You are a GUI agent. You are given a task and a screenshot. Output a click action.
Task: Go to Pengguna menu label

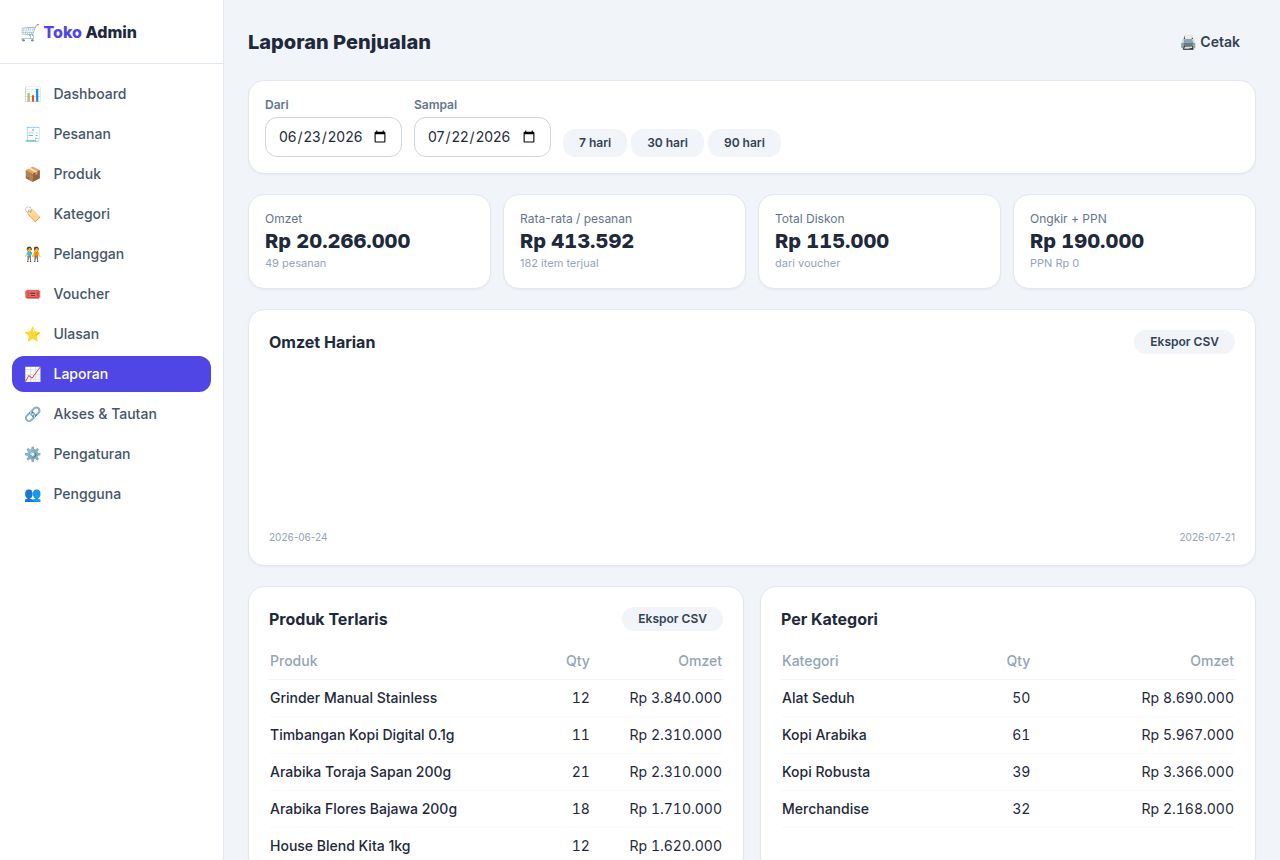pyautogui.click(x=87, y=494)
